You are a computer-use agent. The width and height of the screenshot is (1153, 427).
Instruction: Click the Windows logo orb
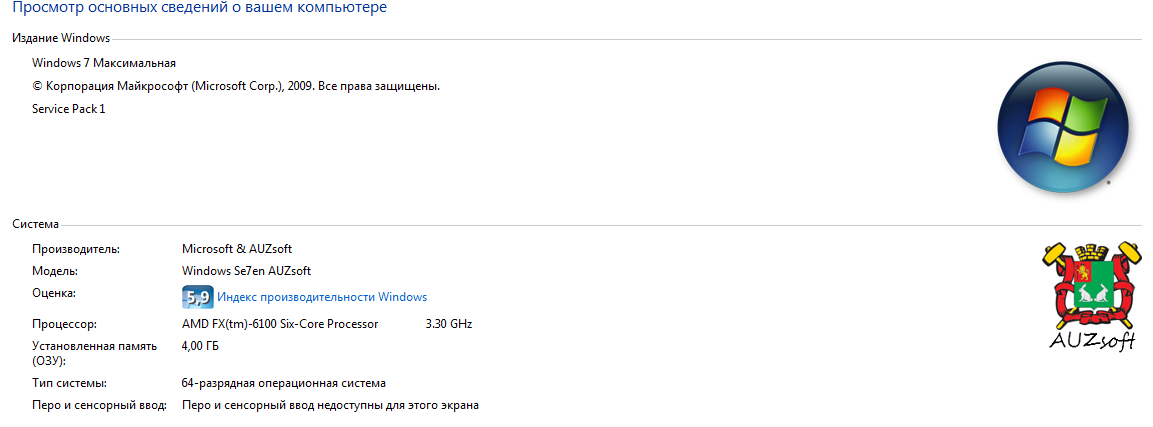pos(1062,126)
